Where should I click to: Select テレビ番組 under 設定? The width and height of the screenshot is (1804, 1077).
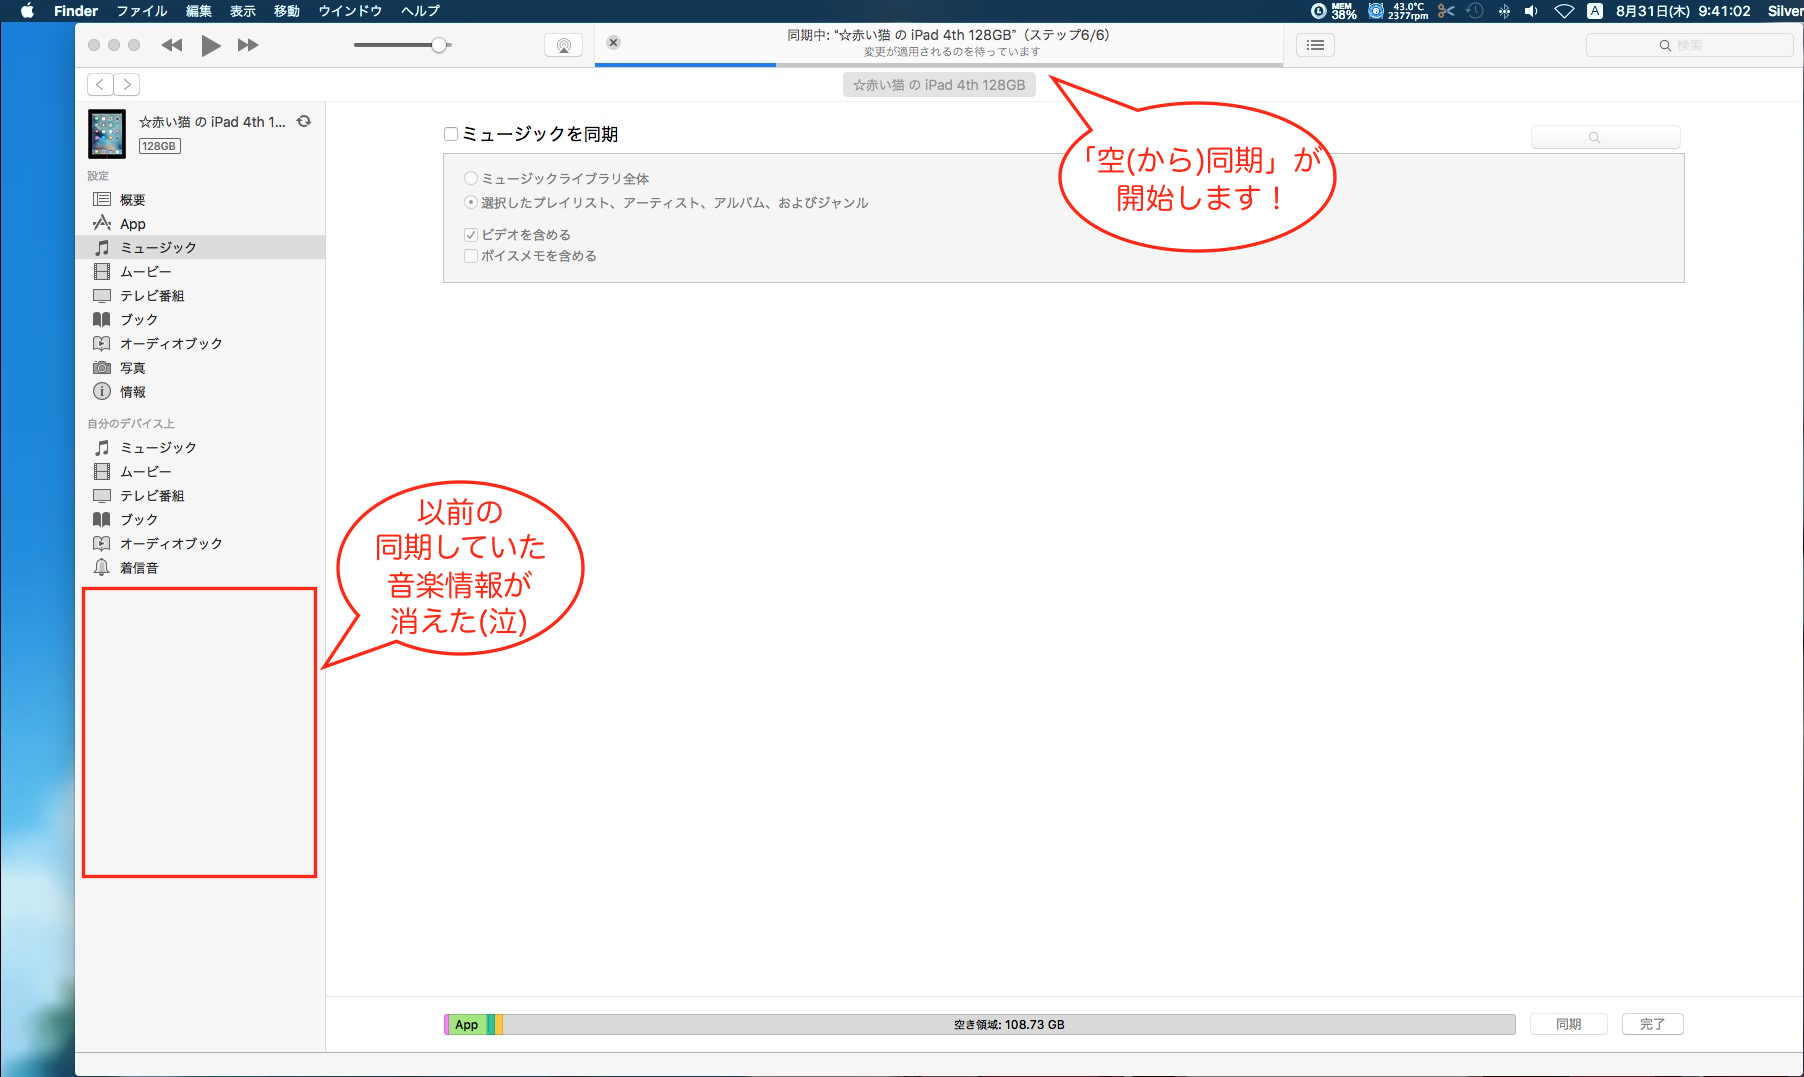click(200, 296)
